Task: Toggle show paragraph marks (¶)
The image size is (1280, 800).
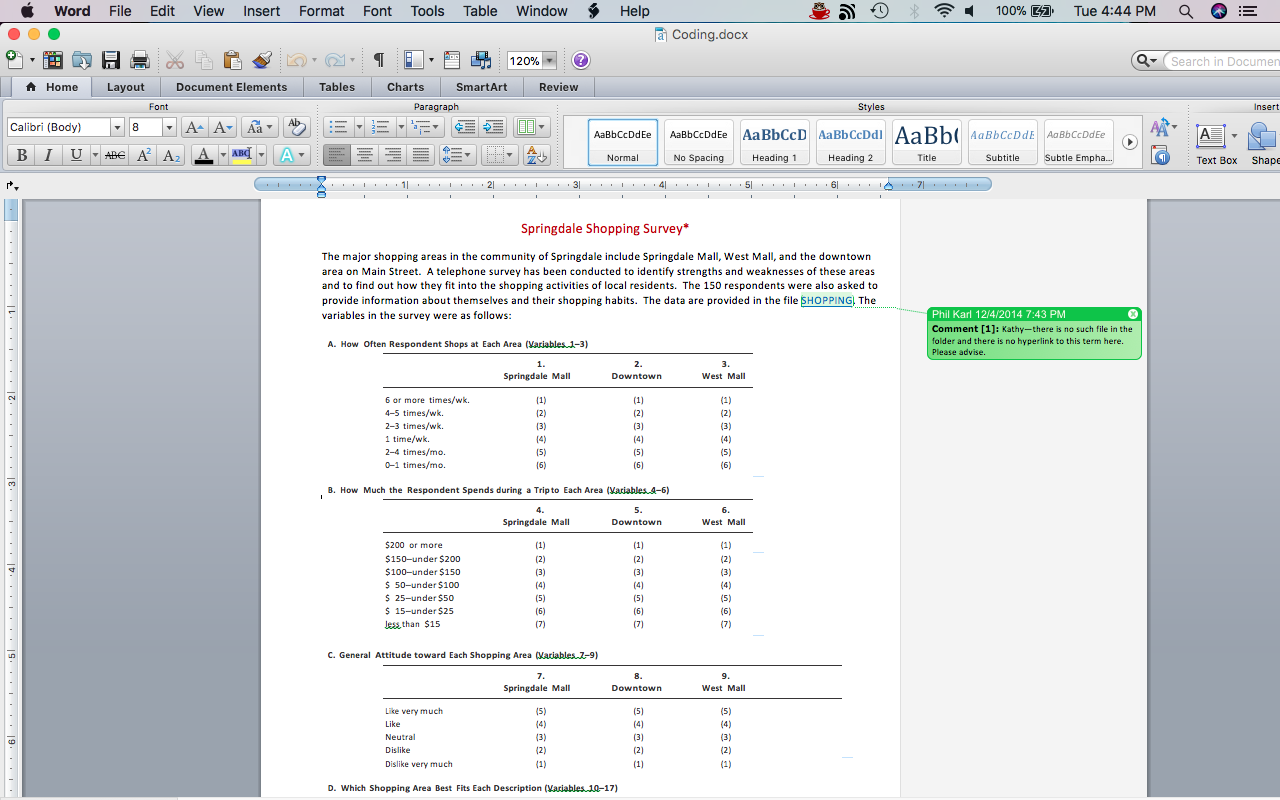Action: pos(378,61)
